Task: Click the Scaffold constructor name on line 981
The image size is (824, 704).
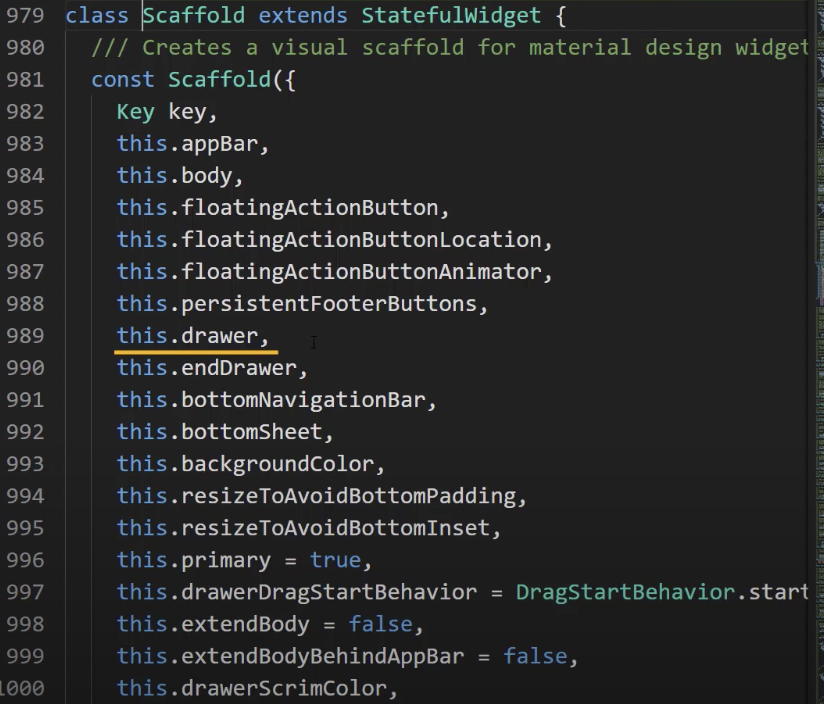Action: [x=219, y=80]
